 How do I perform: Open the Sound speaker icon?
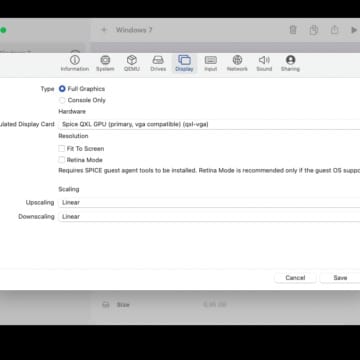click(264, 60)
